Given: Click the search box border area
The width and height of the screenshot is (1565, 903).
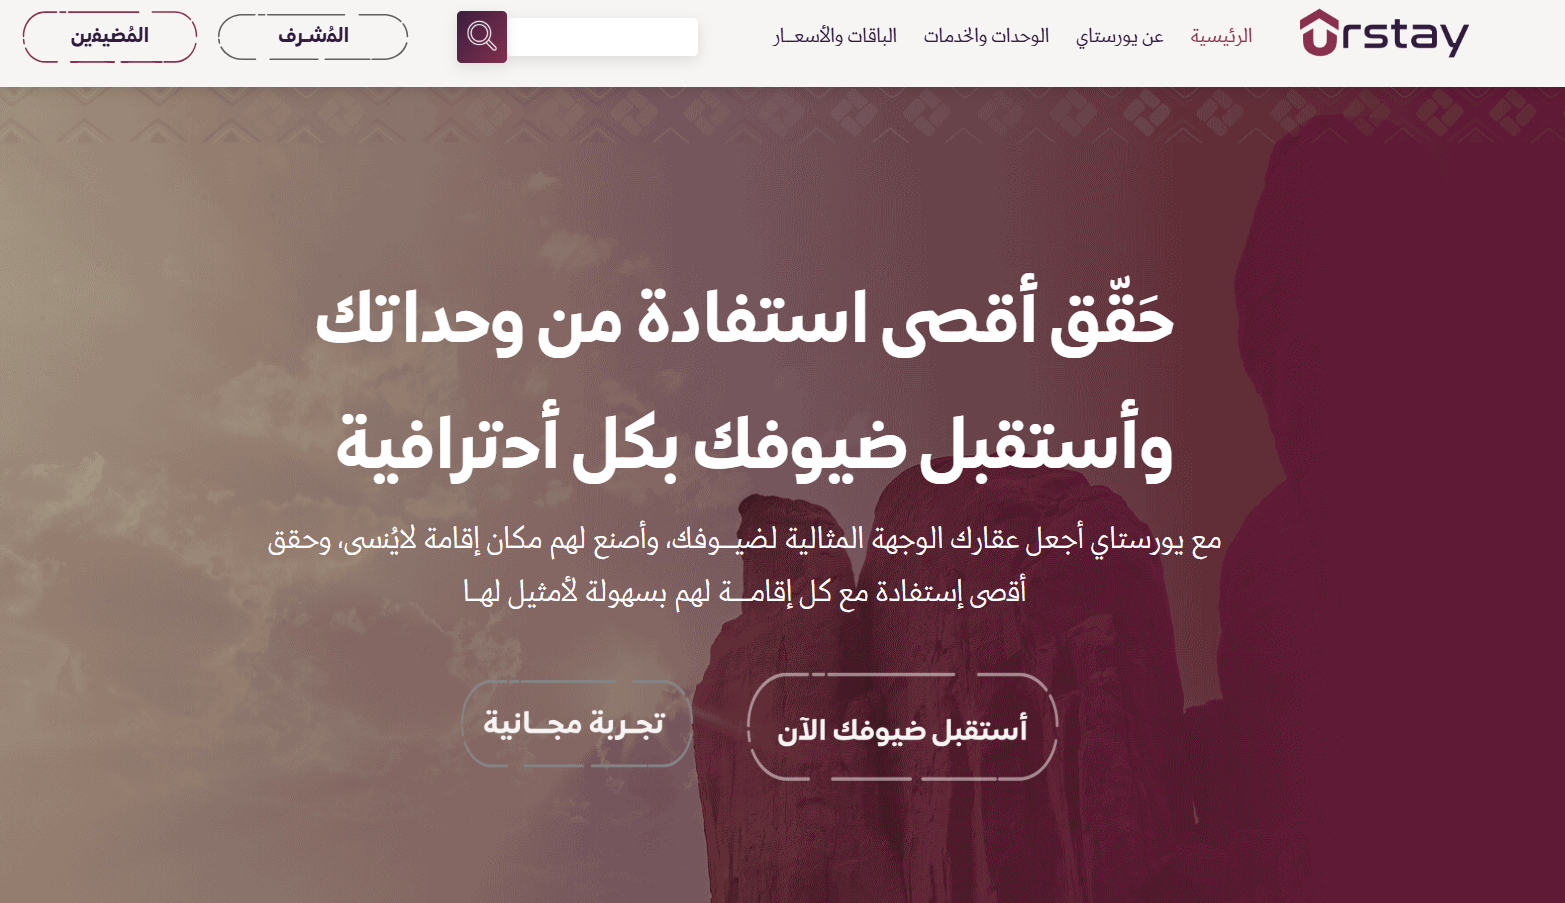Looking at the screenshot, I should click(695, 36).
